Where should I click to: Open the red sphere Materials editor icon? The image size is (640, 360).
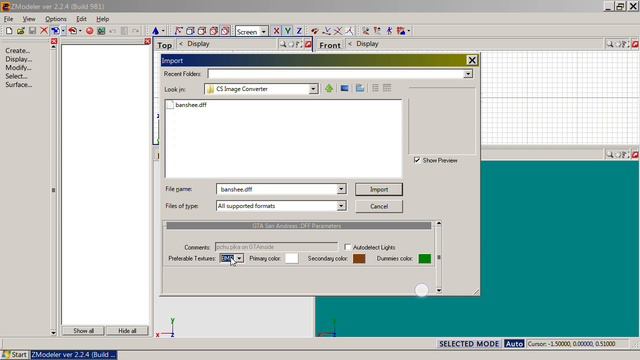(x=90, y=31)
